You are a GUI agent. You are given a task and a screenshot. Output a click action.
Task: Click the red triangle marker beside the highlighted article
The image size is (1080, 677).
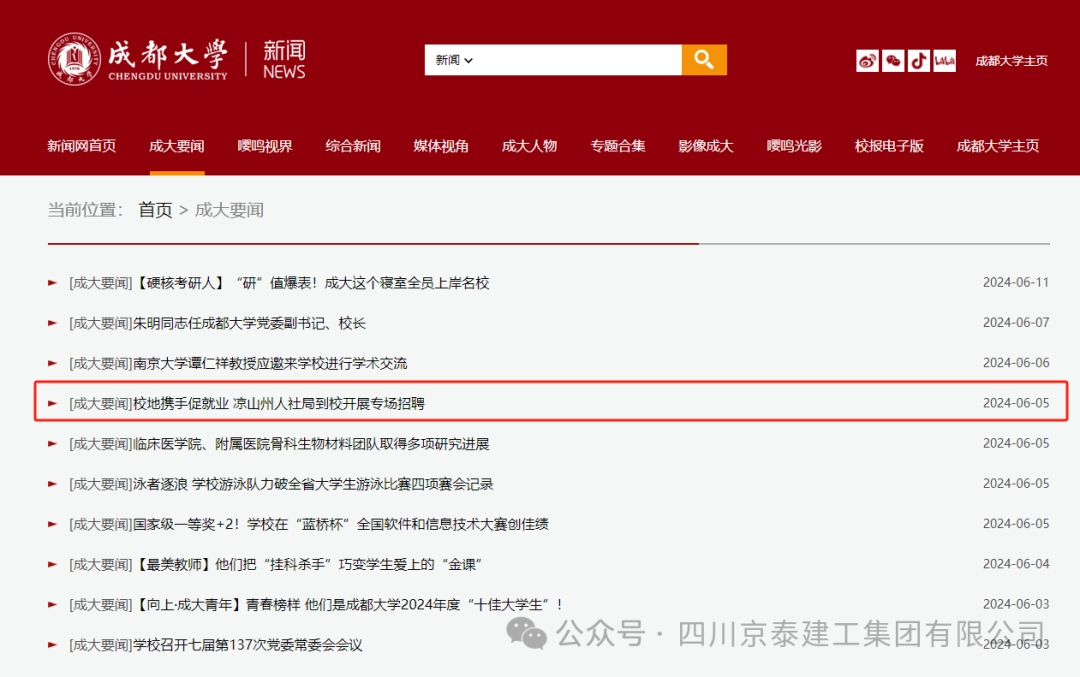(x=51, y=403)
